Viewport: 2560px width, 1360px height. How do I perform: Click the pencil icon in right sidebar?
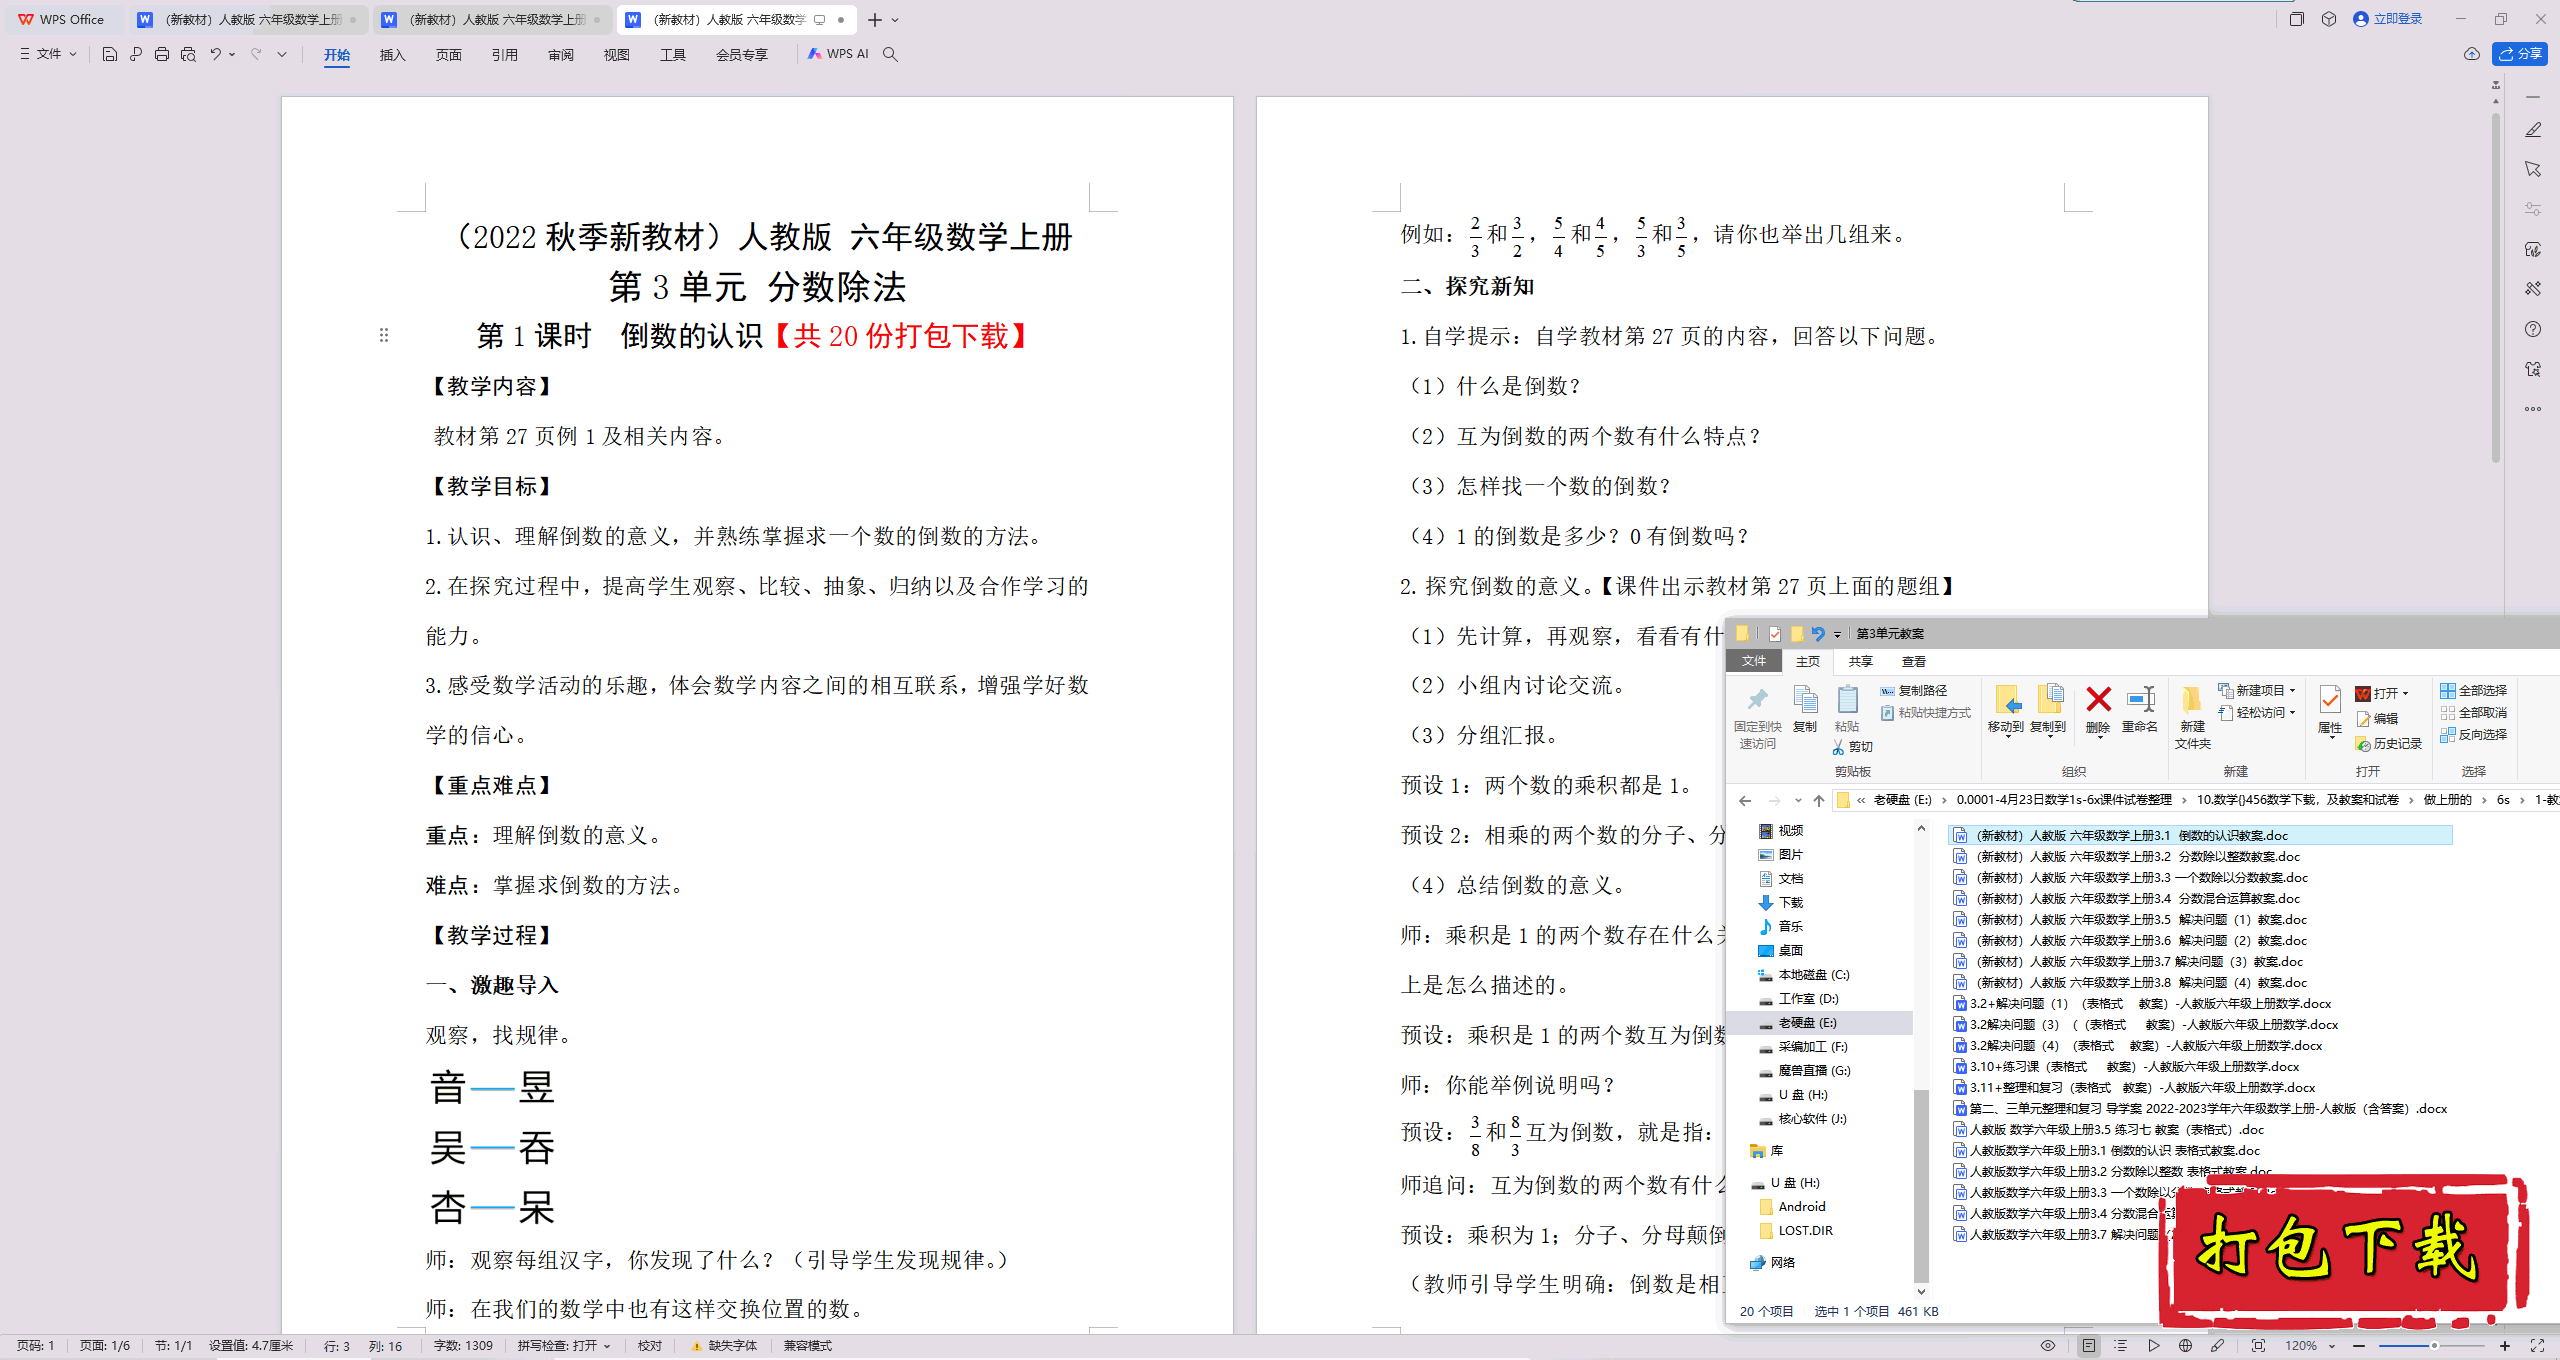pos(2533,130)
